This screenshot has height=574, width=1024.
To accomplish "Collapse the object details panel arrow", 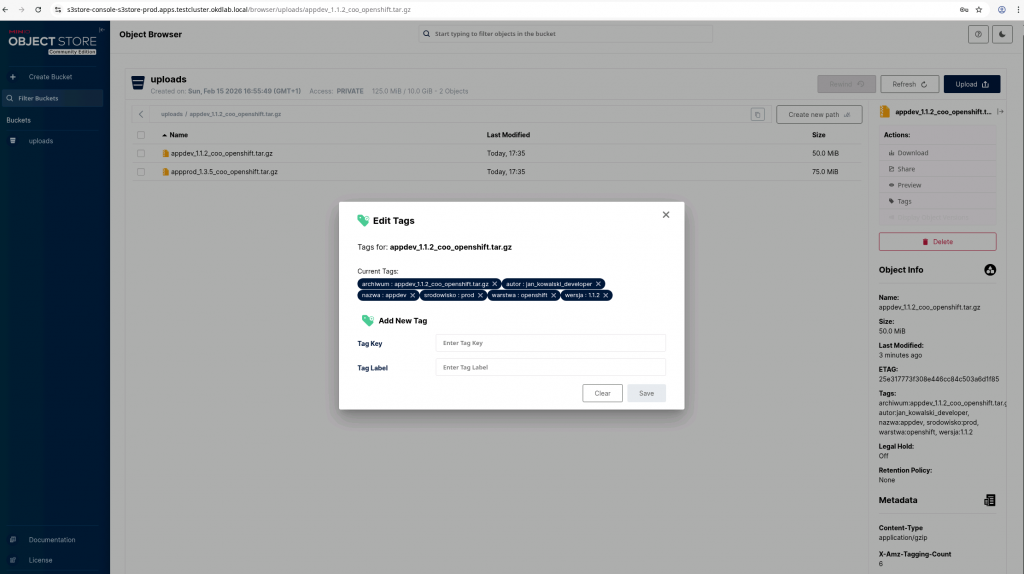I will [x=1001, y=111].
